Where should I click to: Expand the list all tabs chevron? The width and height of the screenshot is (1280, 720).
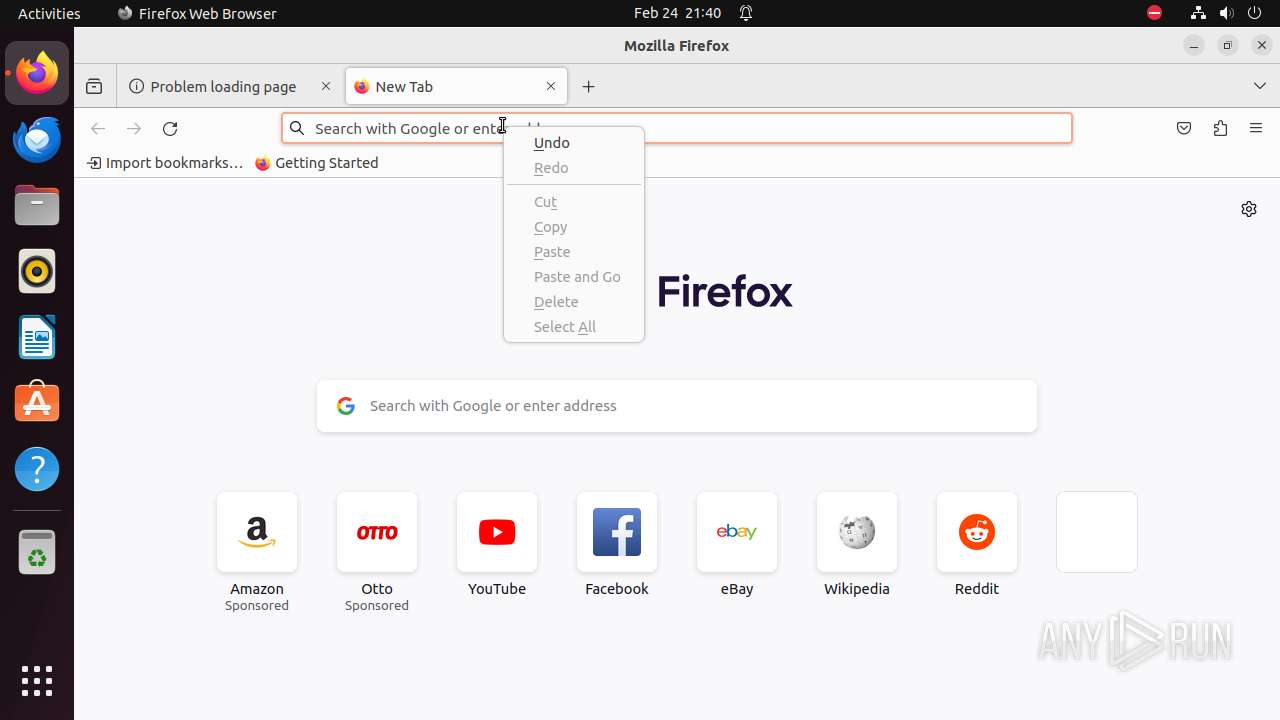(x=1260, y=86)
